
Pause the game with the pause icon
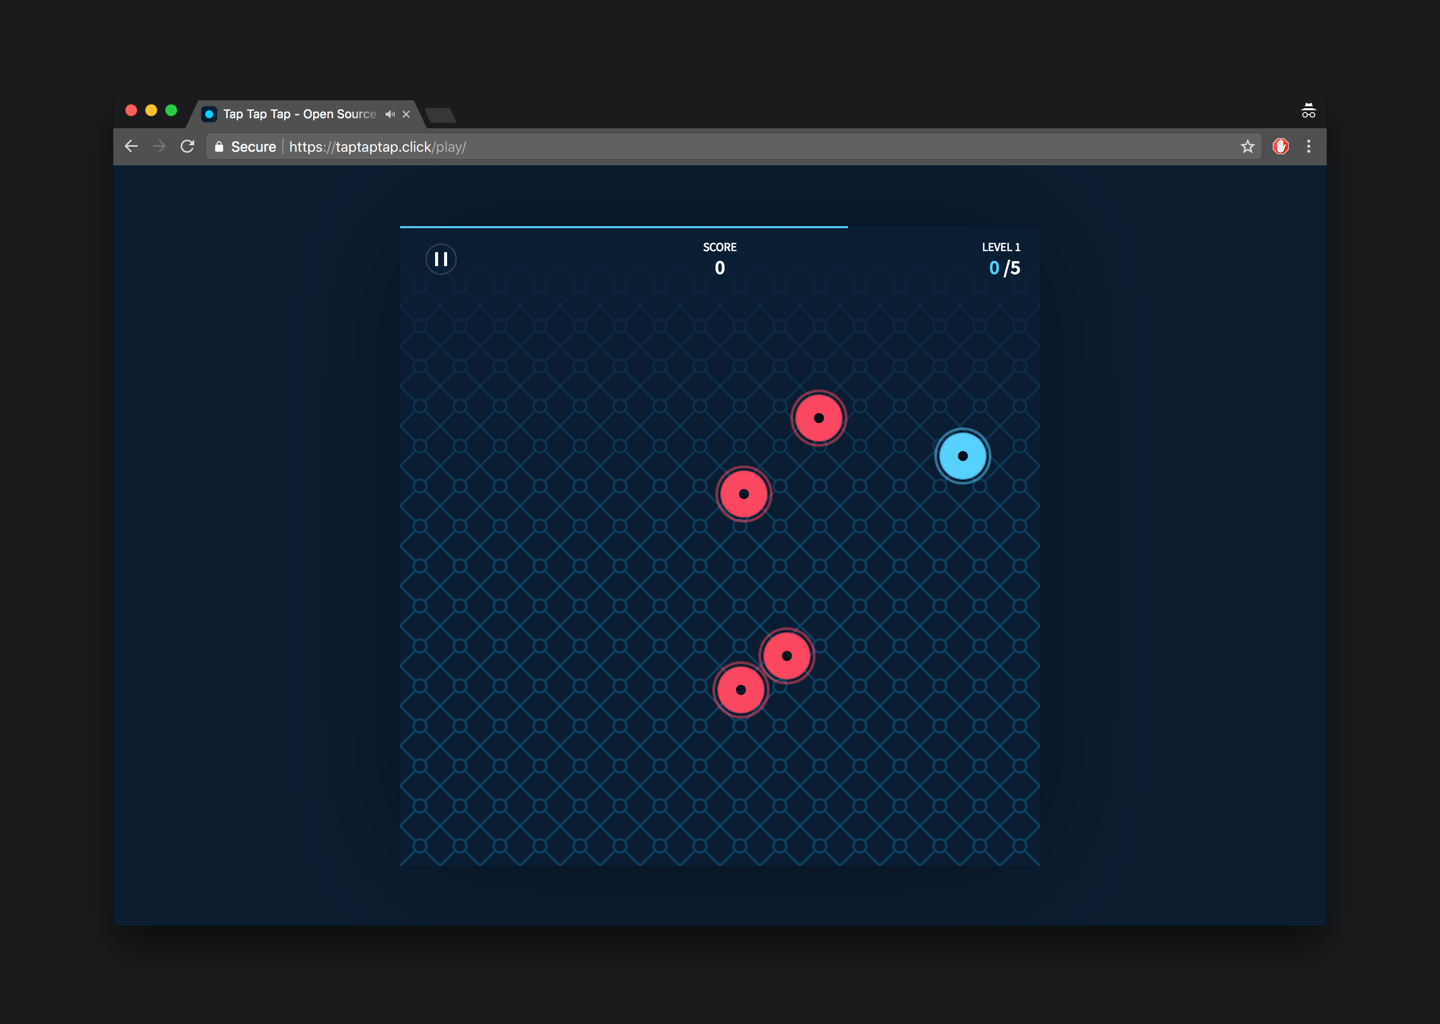pos(440,259)
